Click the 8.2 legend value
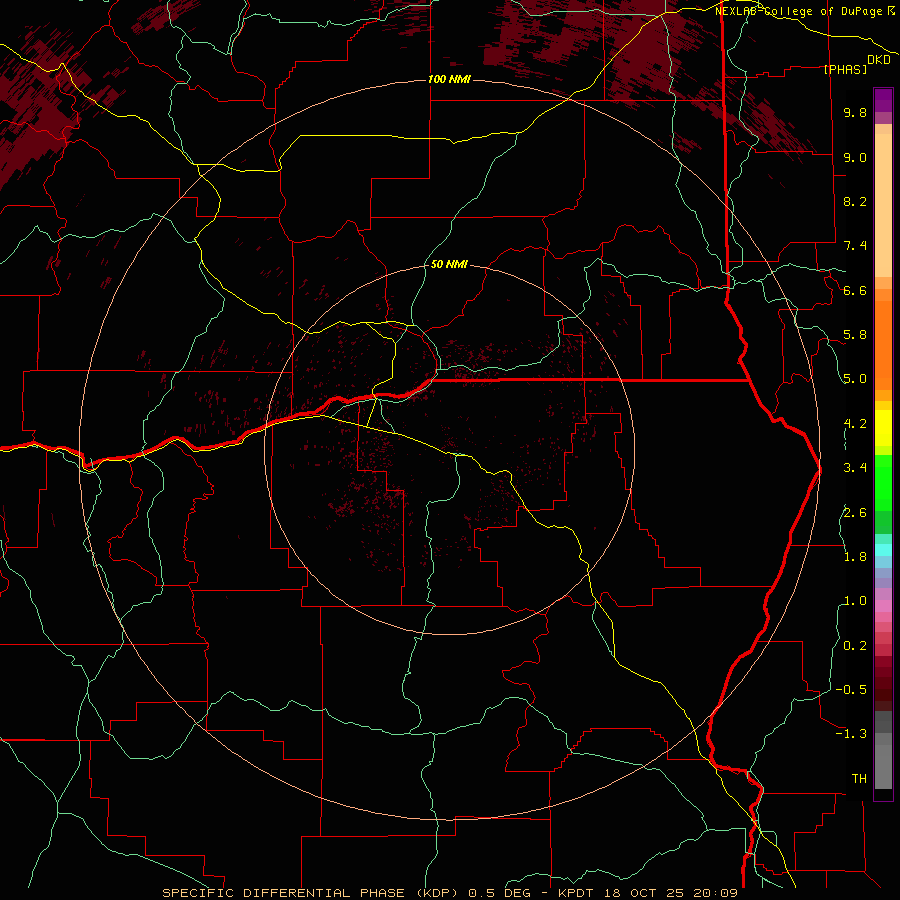The image size is (900, 900). [x=855, y=201]
